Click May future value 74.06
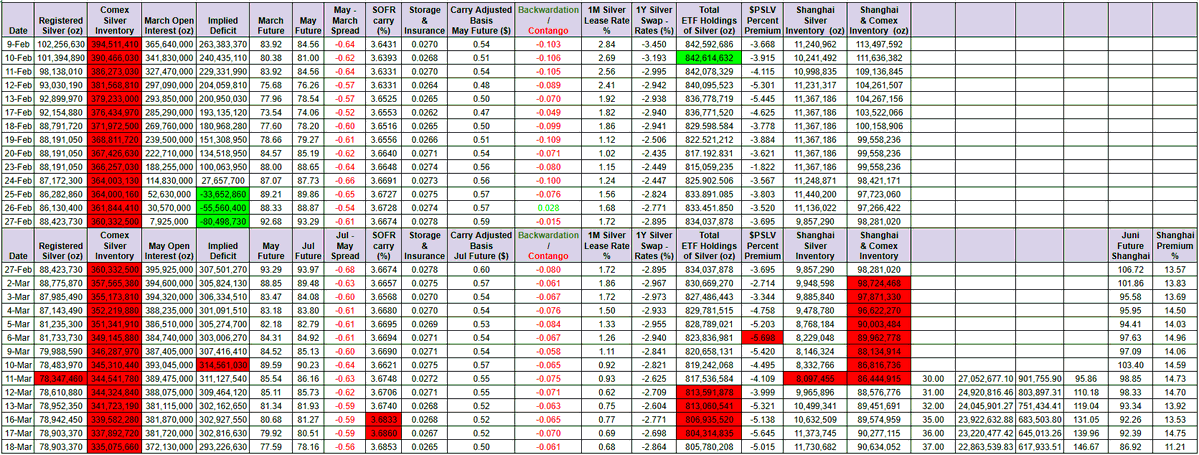This screenshot has height=455, width=1199. [x=309, y=111]
